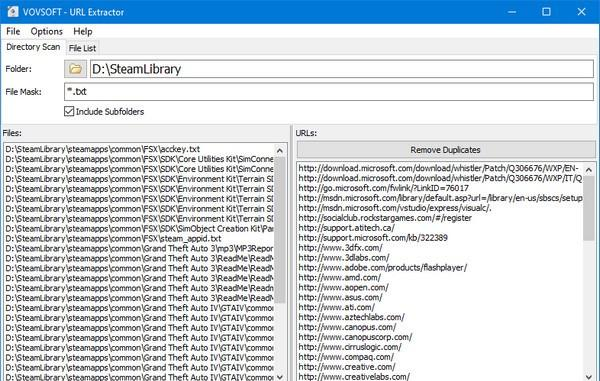Viewport: 600px width, 381px height.
Task: Open the Options menu
Action: click(x=47, y=31)
